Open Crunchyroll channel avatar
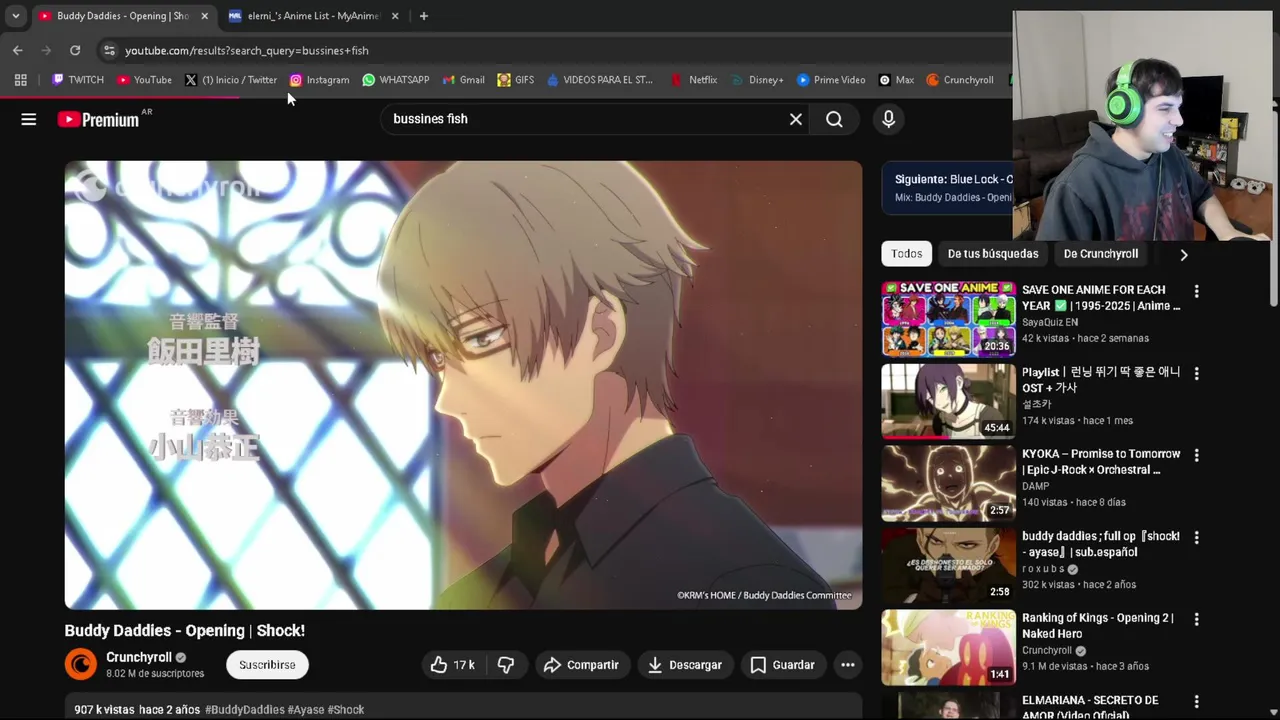Screen dimensions: 1280x720 pyautogui.click(x=81, y=665)
